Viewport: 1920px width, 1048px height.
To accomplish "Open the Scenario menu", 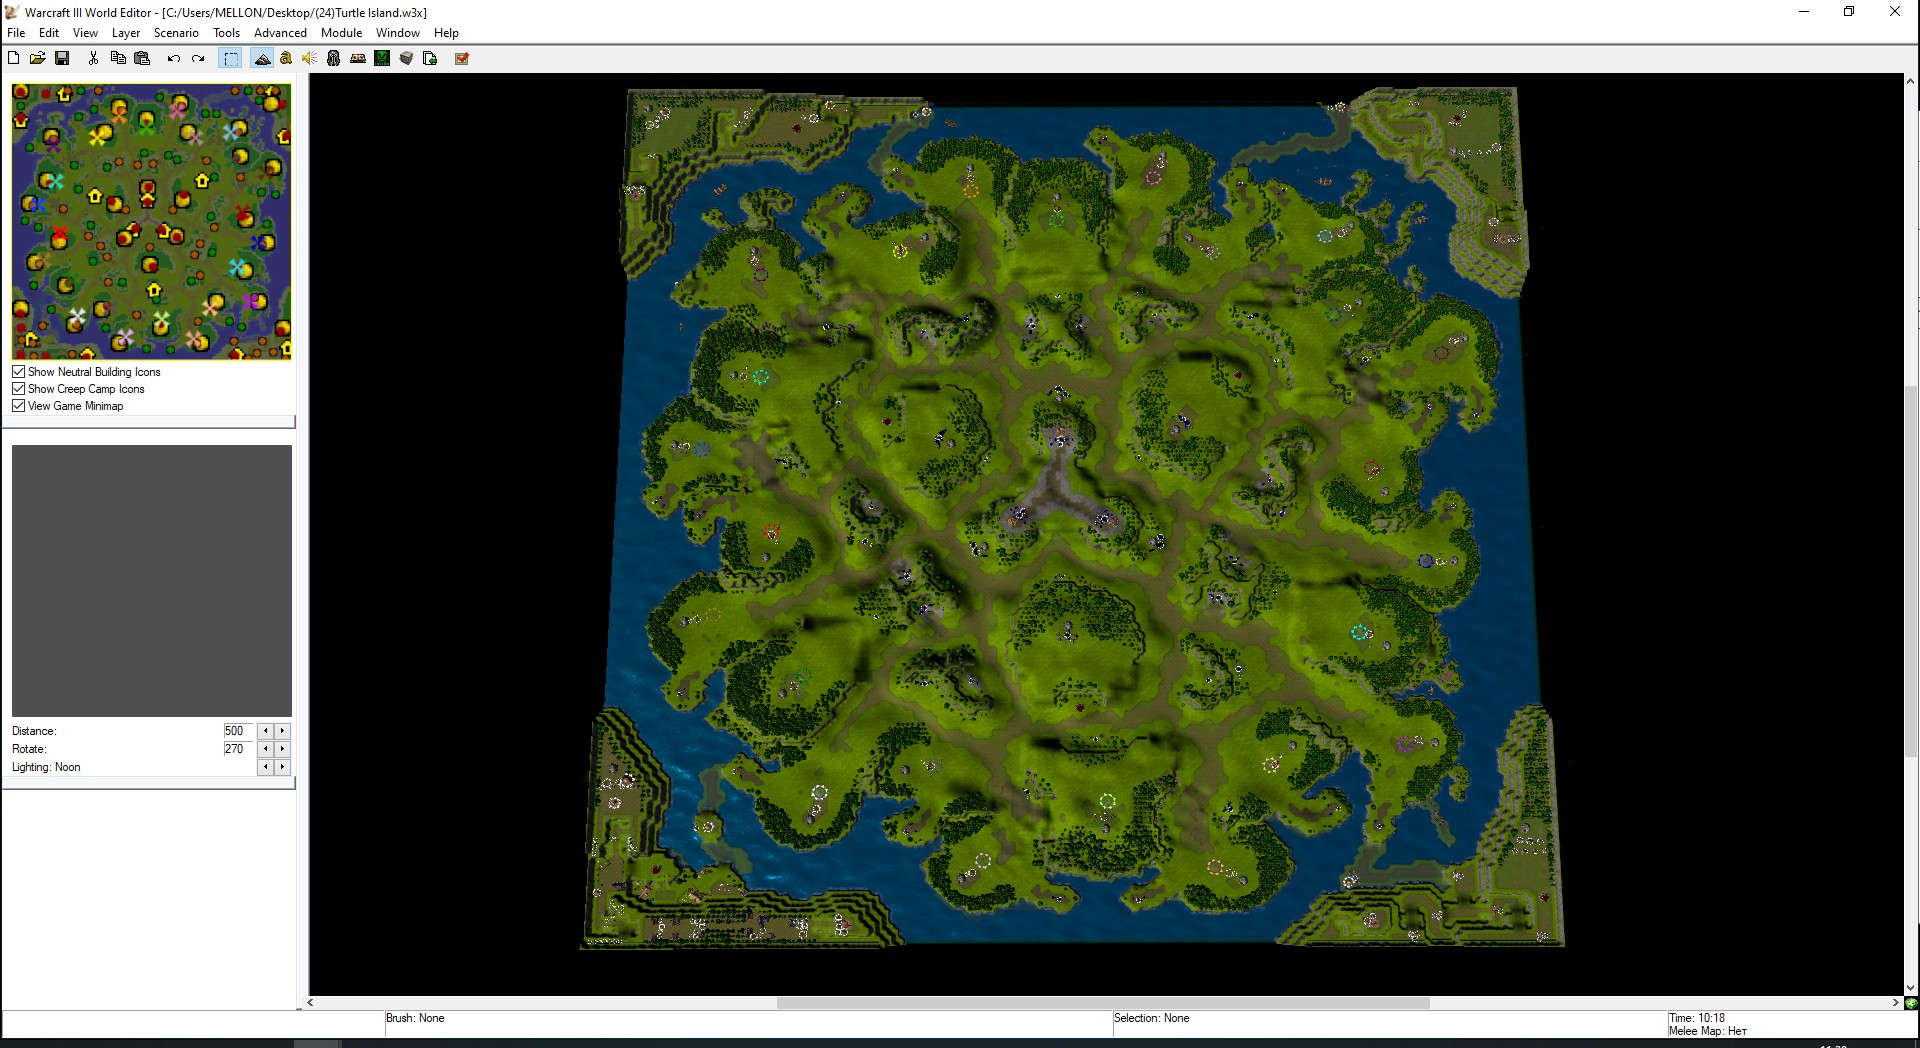I will click(176, 33).
